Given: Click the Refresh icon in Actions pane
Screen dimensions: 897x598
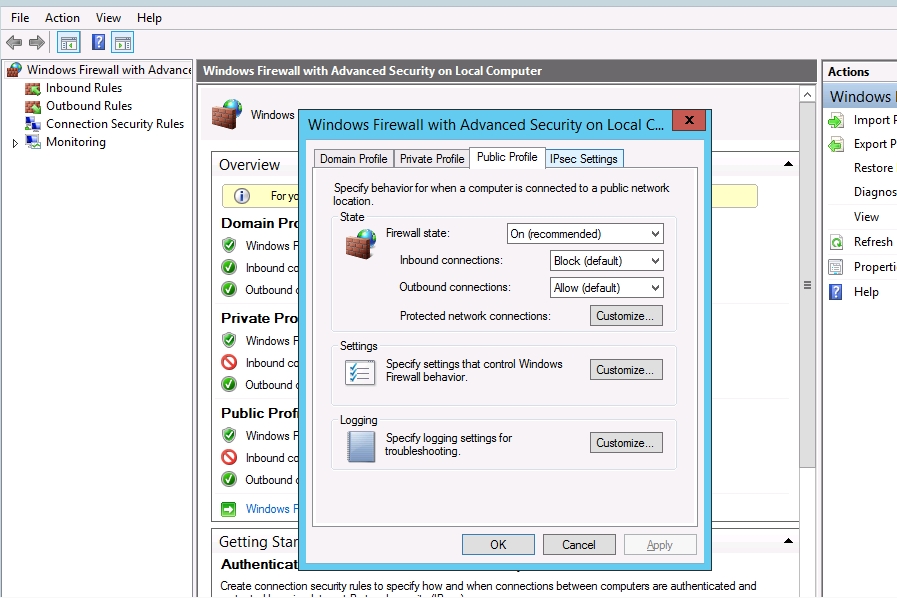Looking at the screenshot, I should pos(836,242).
